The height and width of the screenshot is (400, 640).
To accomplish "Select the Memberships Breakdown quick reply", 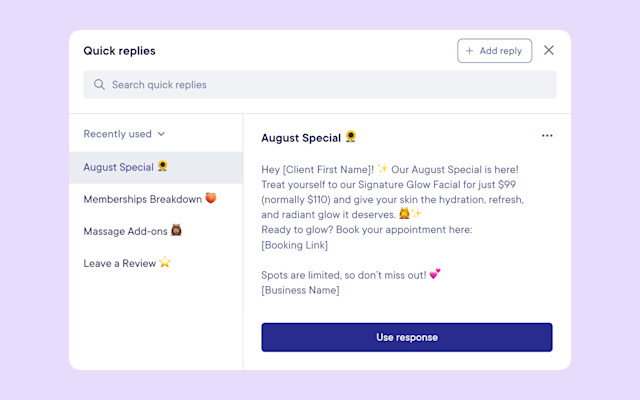I will [x=156, y=199].
